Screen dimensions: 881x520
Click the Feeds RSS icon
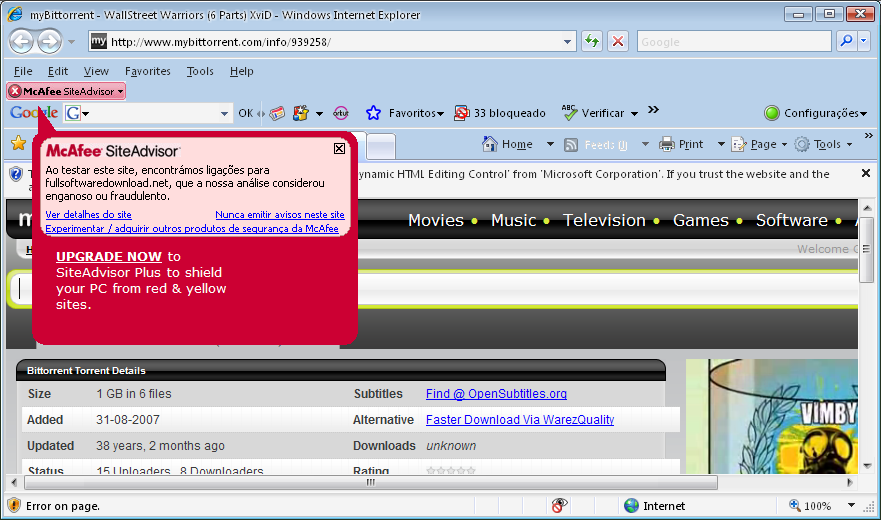click(571, 145)
